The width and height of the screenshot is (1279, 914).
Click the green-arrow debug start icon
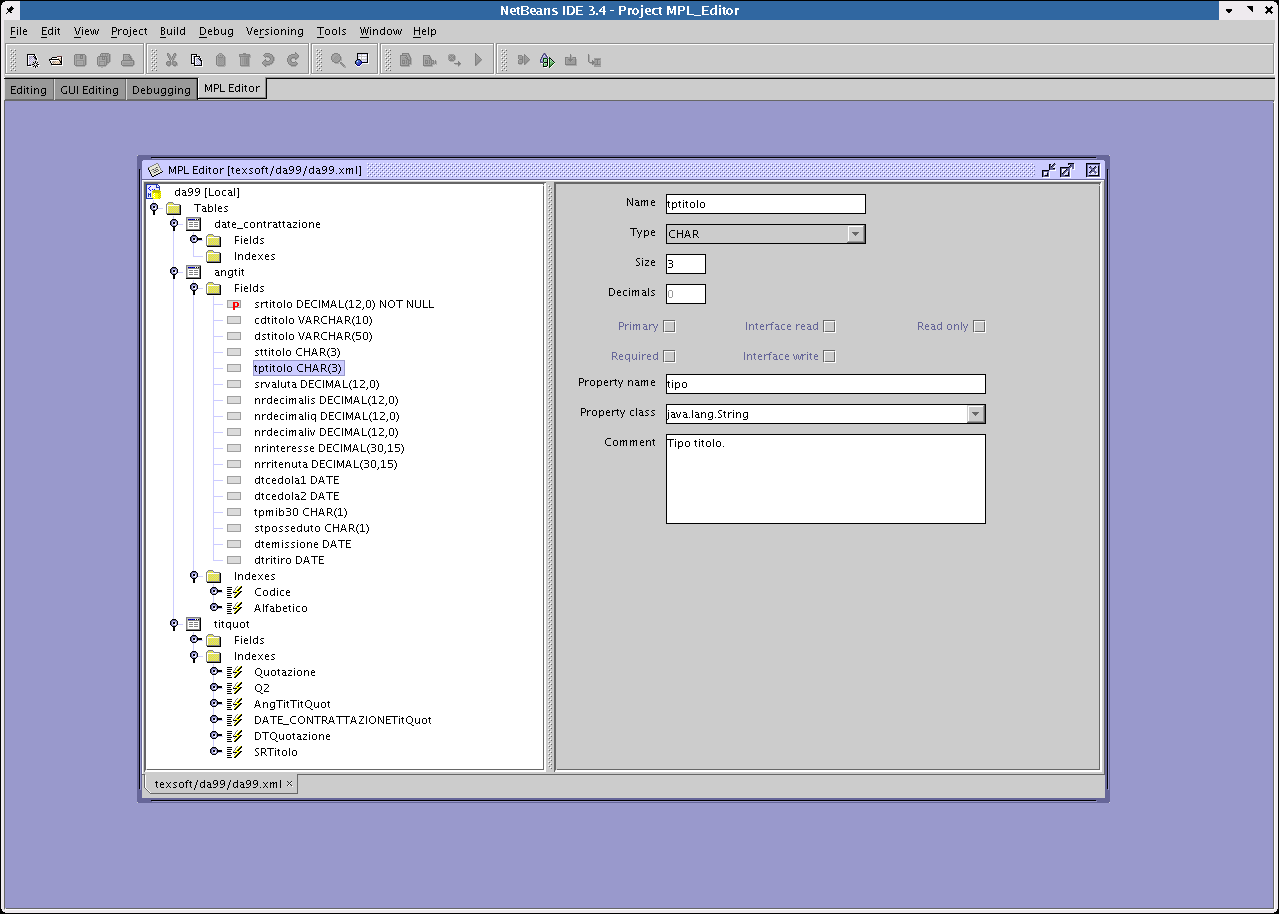547,60
